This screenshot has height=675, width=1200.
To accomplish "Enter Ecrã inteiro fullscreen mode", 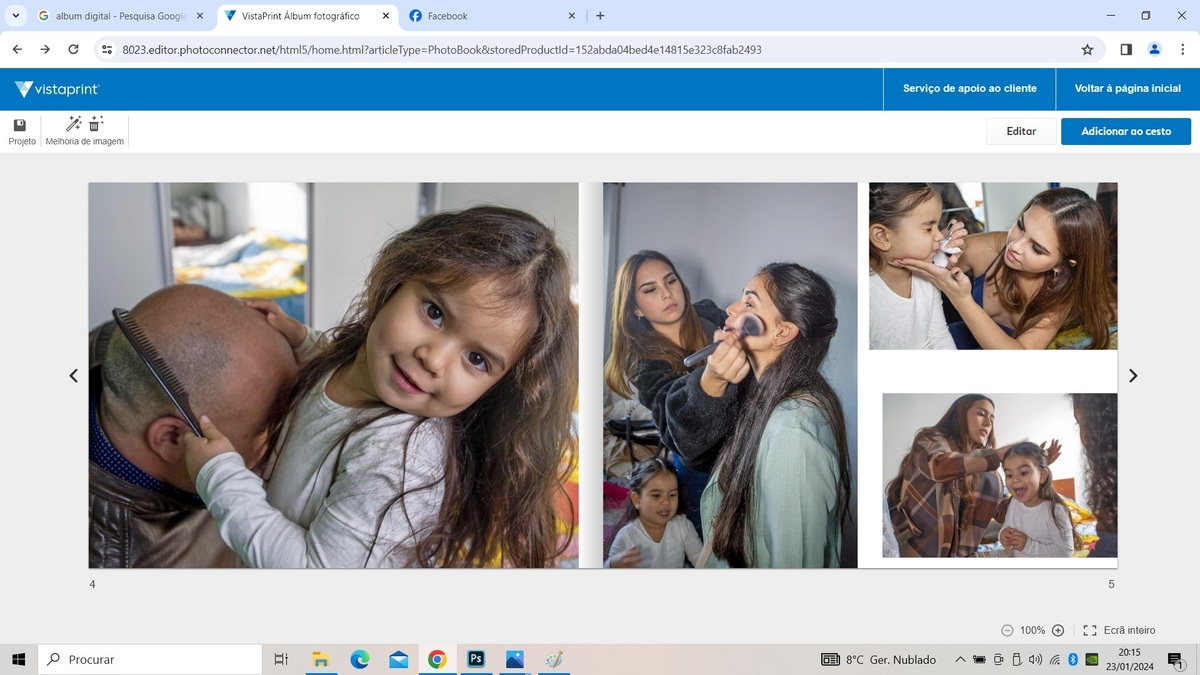I will (1119, 630).
